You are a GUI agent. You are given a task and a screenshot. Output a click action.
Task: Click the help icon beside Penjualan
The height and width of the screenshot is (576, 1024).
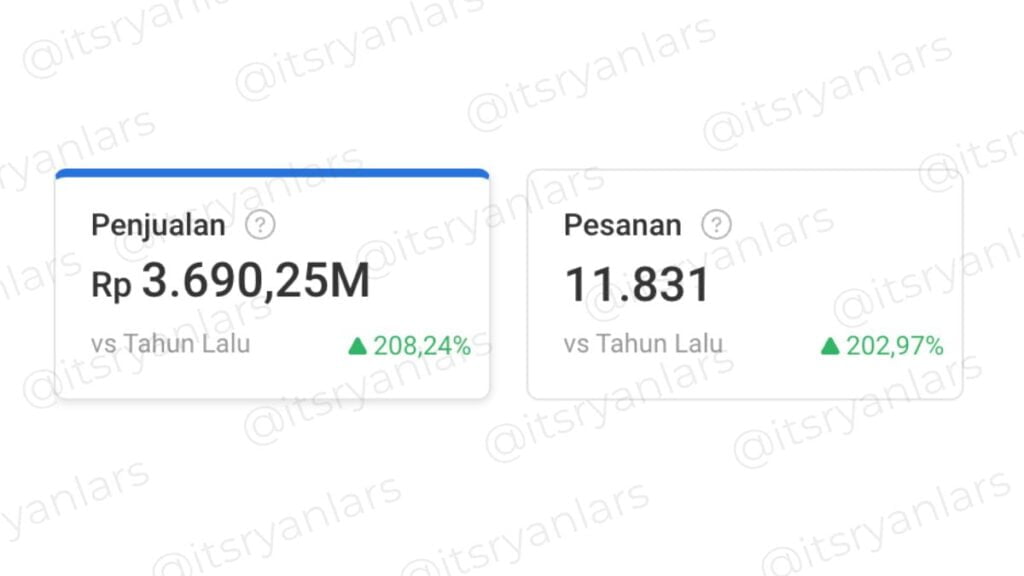pos(260,225)
